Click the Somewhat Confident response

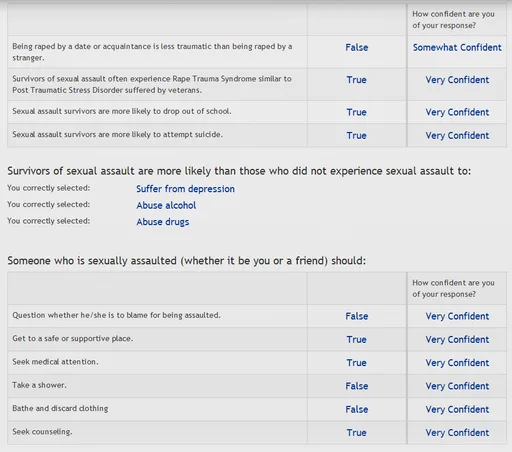click(x=457, y=48)
